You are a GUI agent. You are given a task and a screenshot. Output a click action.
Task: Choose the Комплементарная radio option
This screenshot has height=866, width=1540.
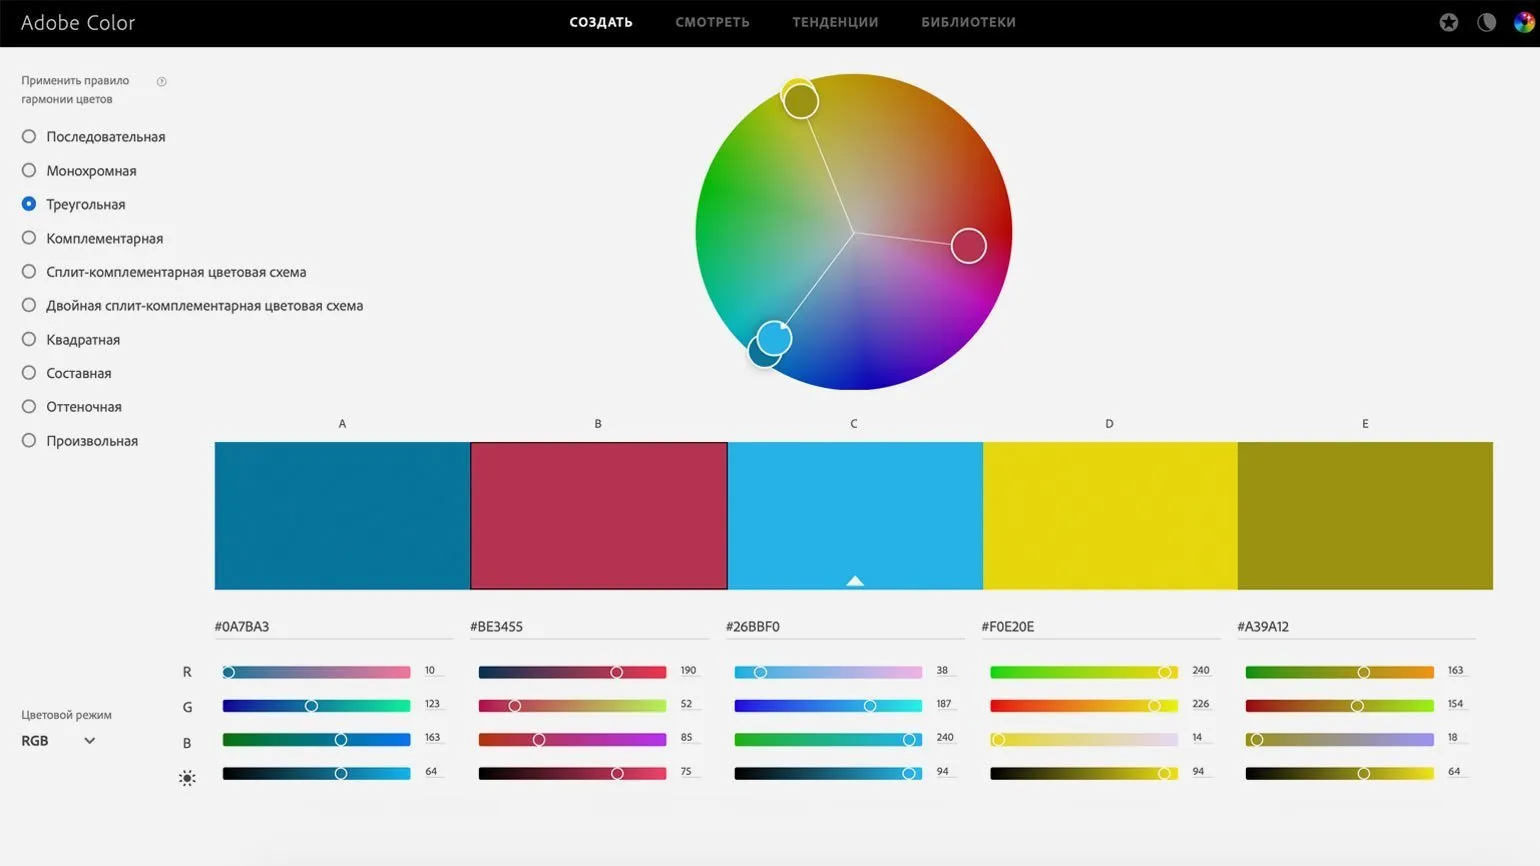29,238
